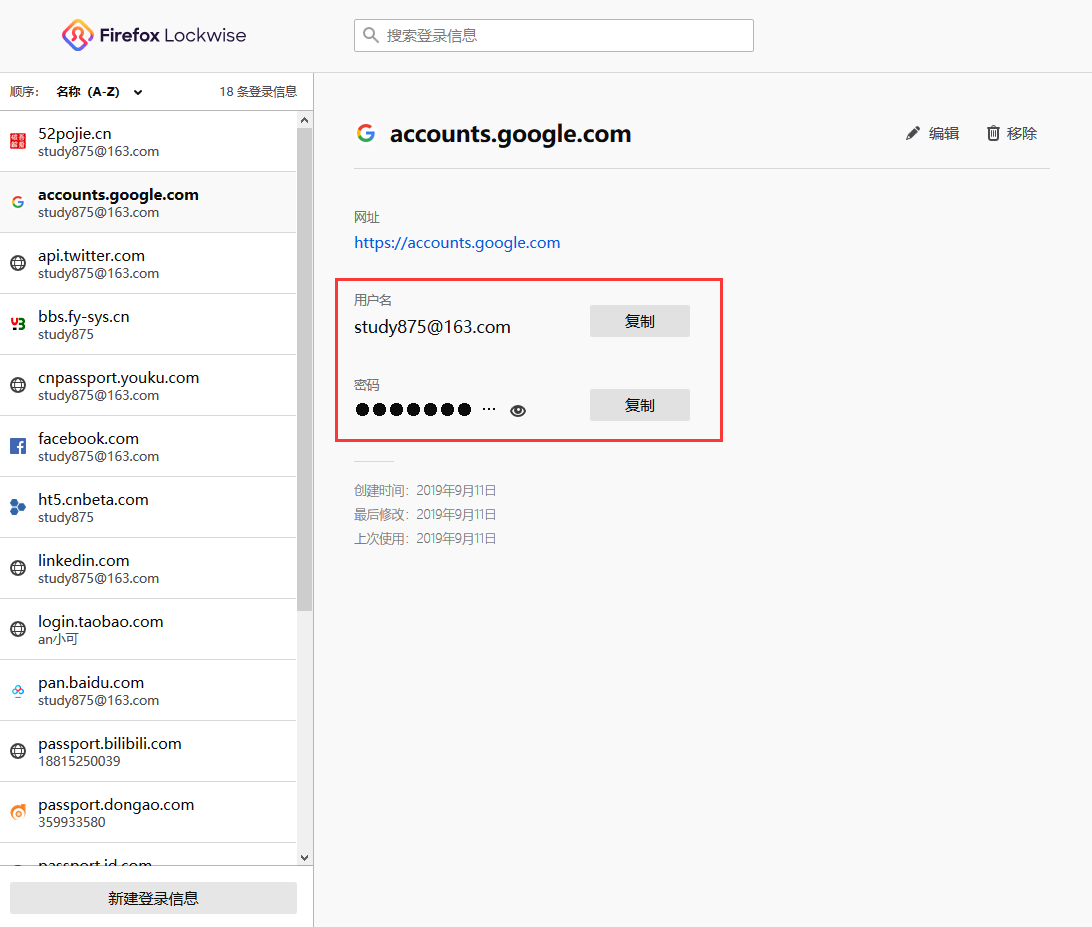Click the ht5.cnbeta.com favicon
The image size is (1092, 927).
pos(17,507)
